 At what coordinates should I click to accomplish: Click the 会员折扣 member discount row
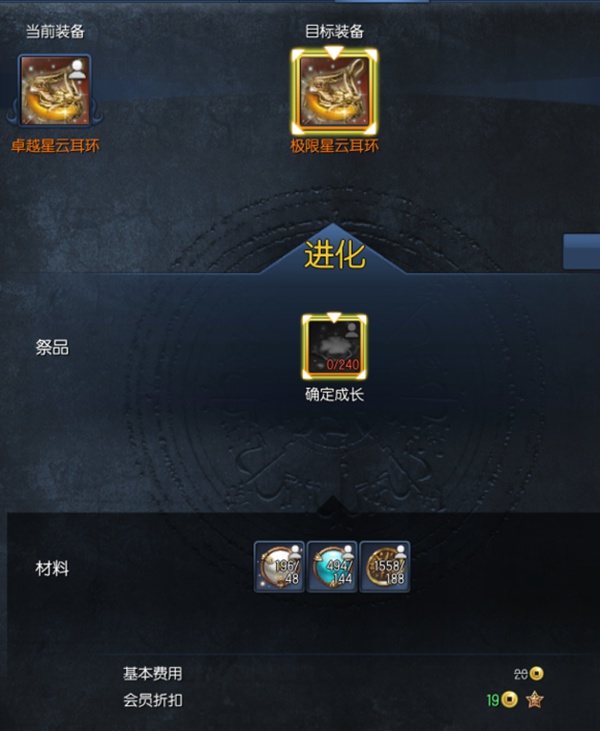pyautogui.click(x=333, y=700)
